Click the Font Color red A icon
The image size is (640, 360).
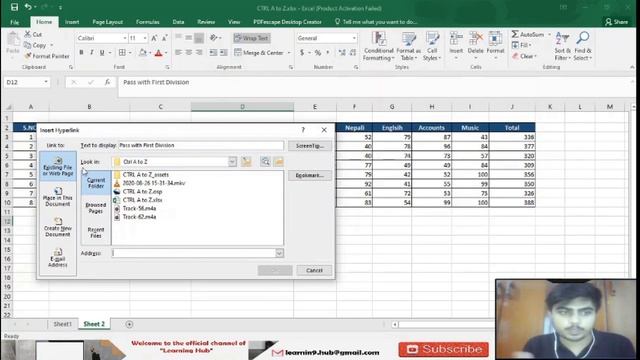pos(158,53)
